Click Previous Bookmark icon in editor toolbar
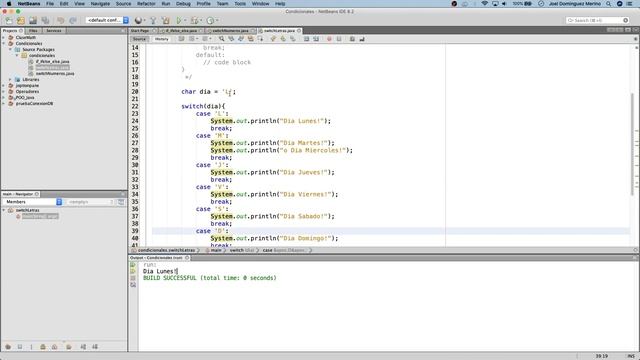This screenshot has width=640, height=360. [273, 39]
